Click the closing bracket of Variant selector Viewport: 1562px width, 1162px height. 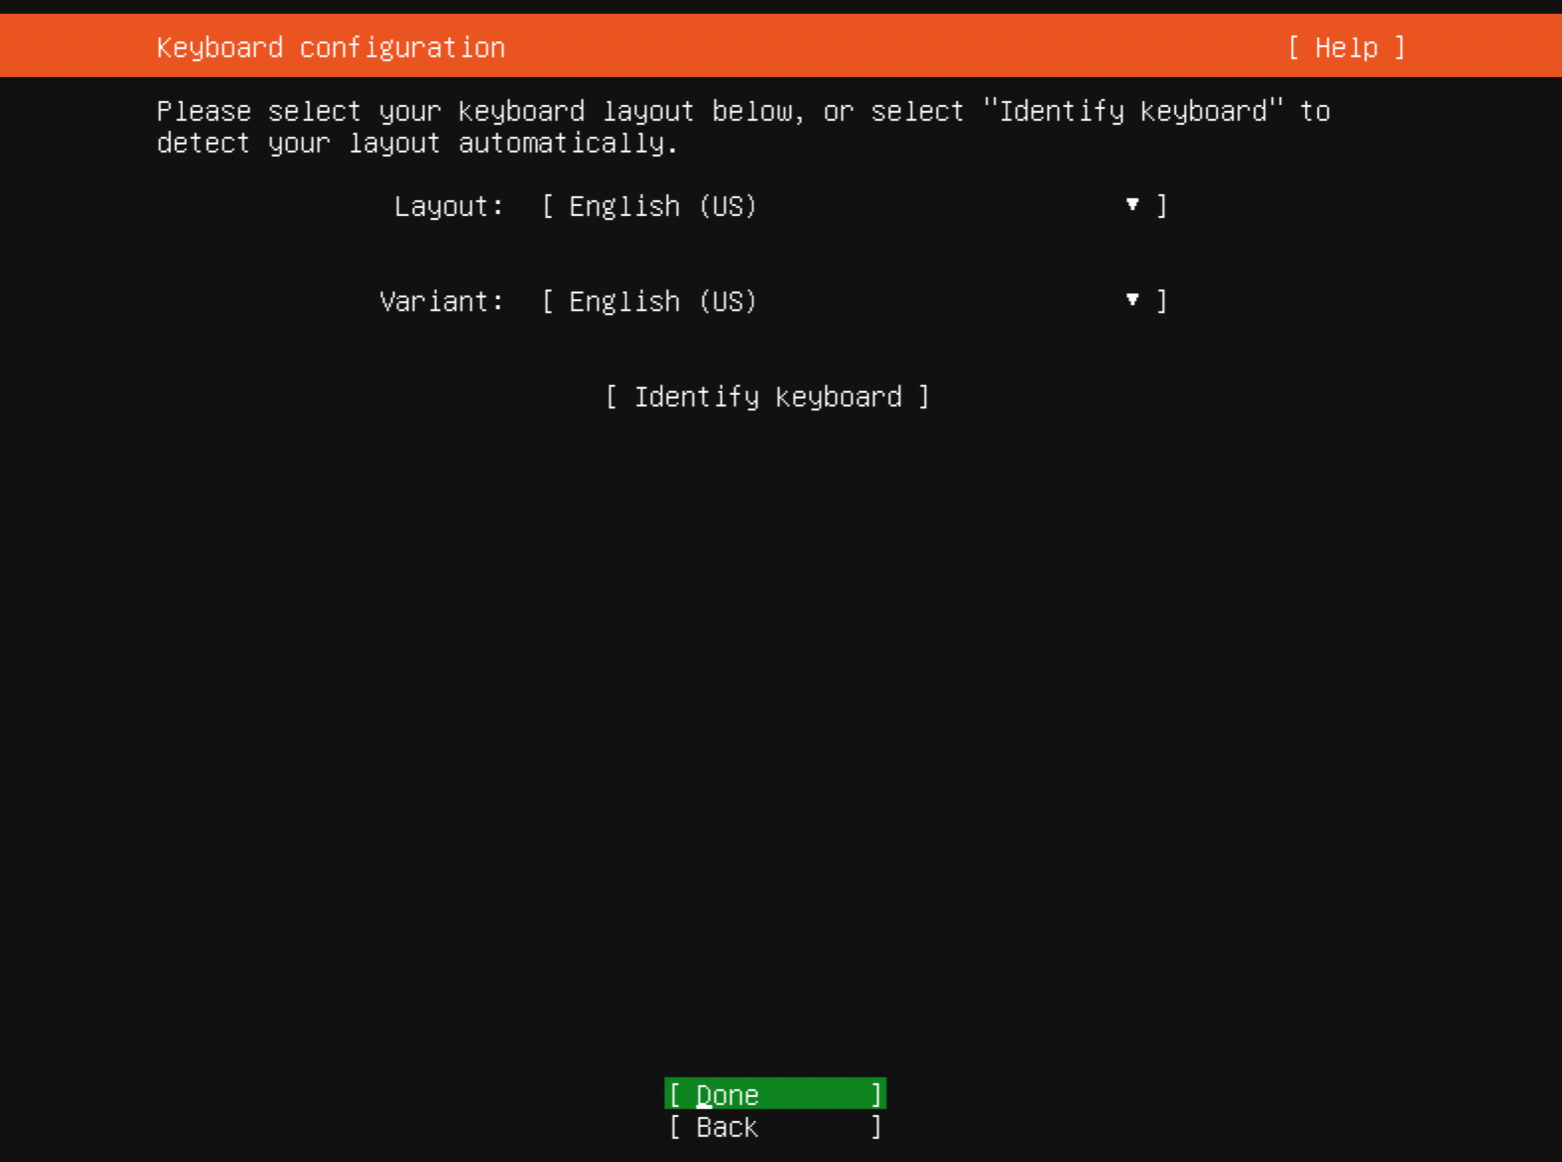coord(1162,301)
